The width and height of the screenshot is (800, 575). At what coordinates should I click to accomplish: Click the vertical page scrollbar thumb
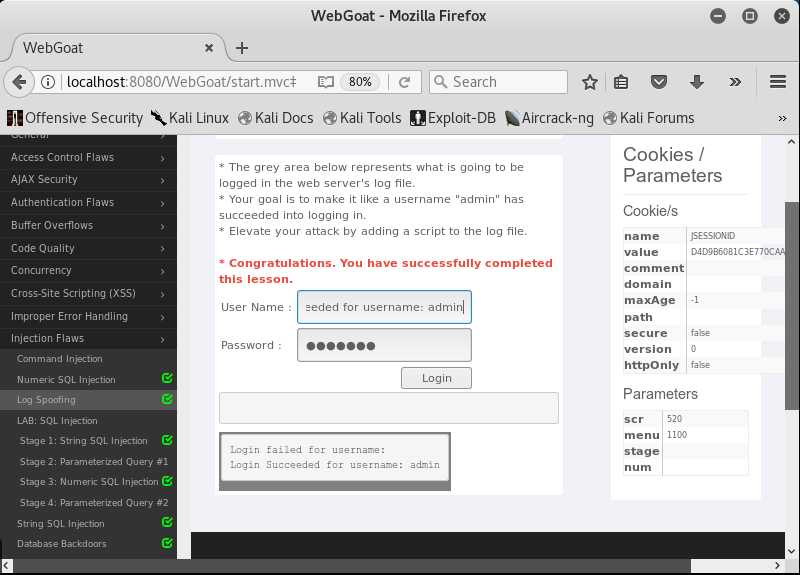pyautogui.click(x=791, y=305)
